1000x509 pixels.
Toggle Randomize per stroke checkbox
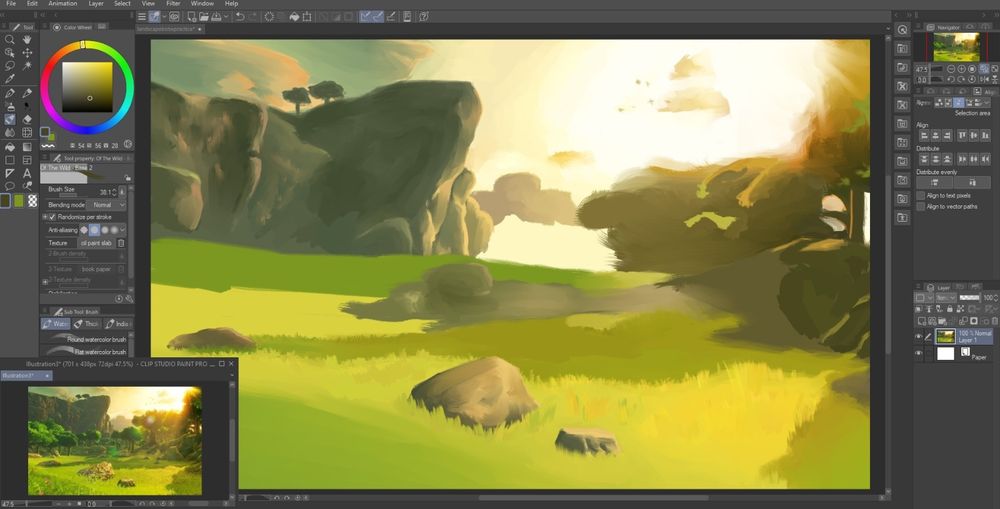[x=52, y=217]
